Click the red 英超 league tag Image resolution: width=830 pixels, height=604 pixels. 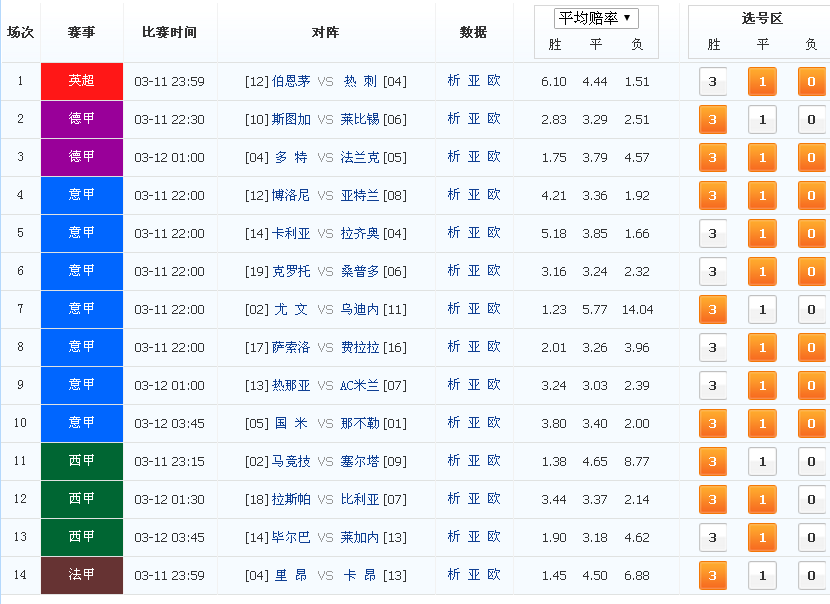click(82, 82)
